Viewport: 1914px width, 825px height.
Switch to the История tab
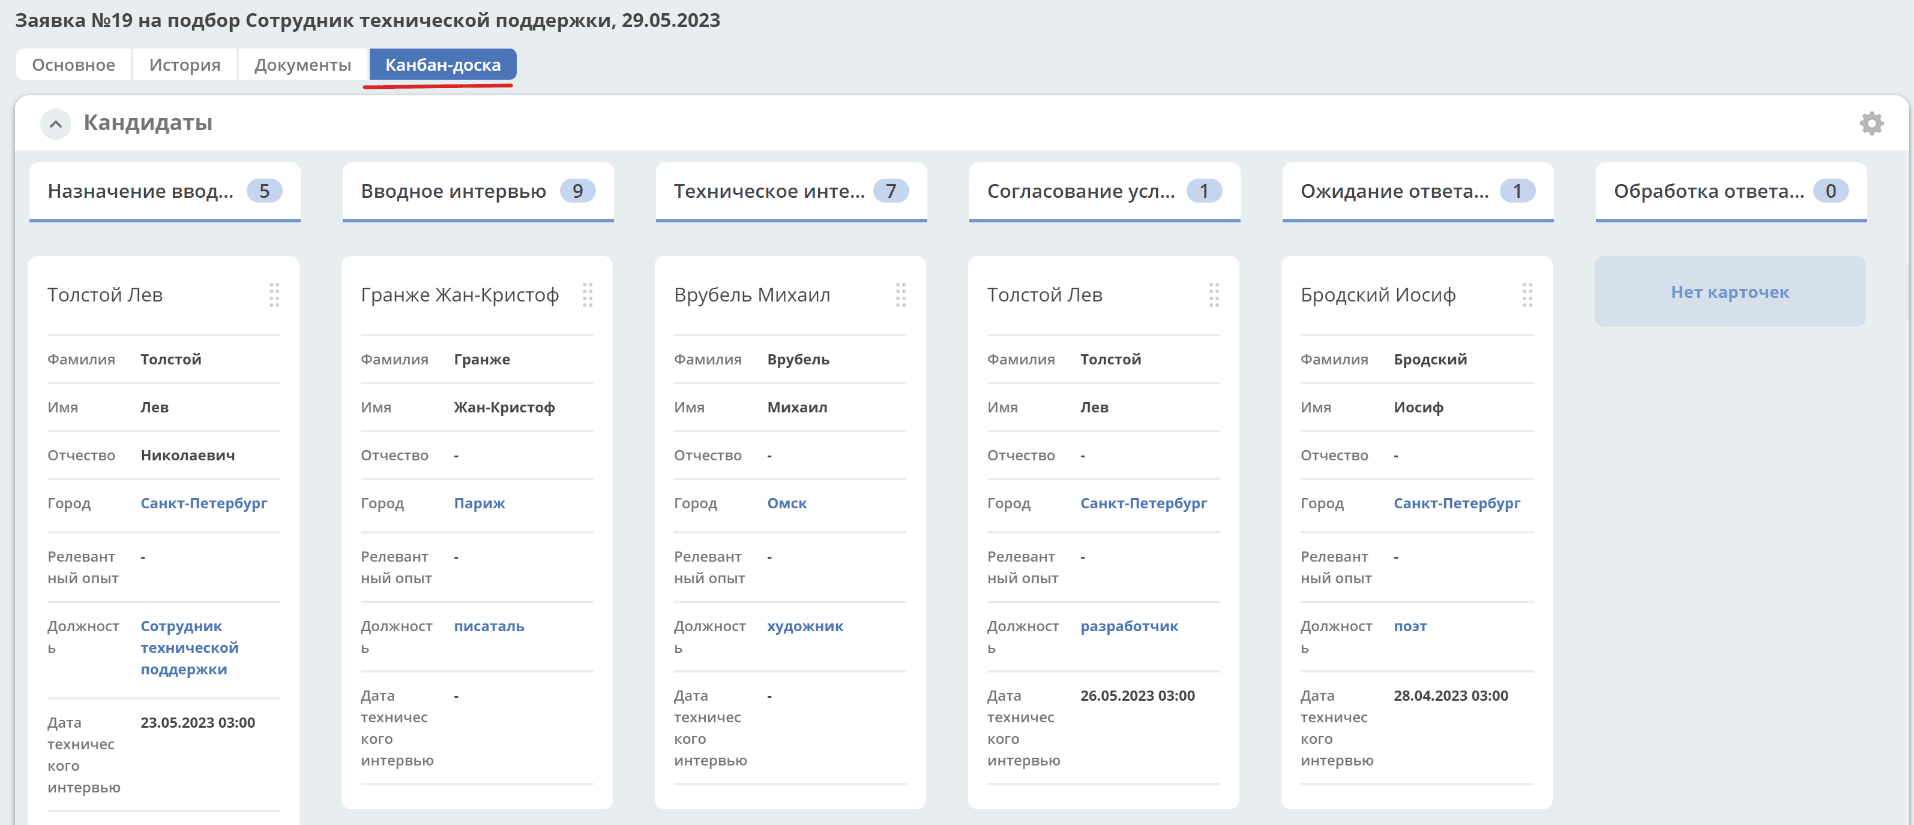(x=185, y=65)
